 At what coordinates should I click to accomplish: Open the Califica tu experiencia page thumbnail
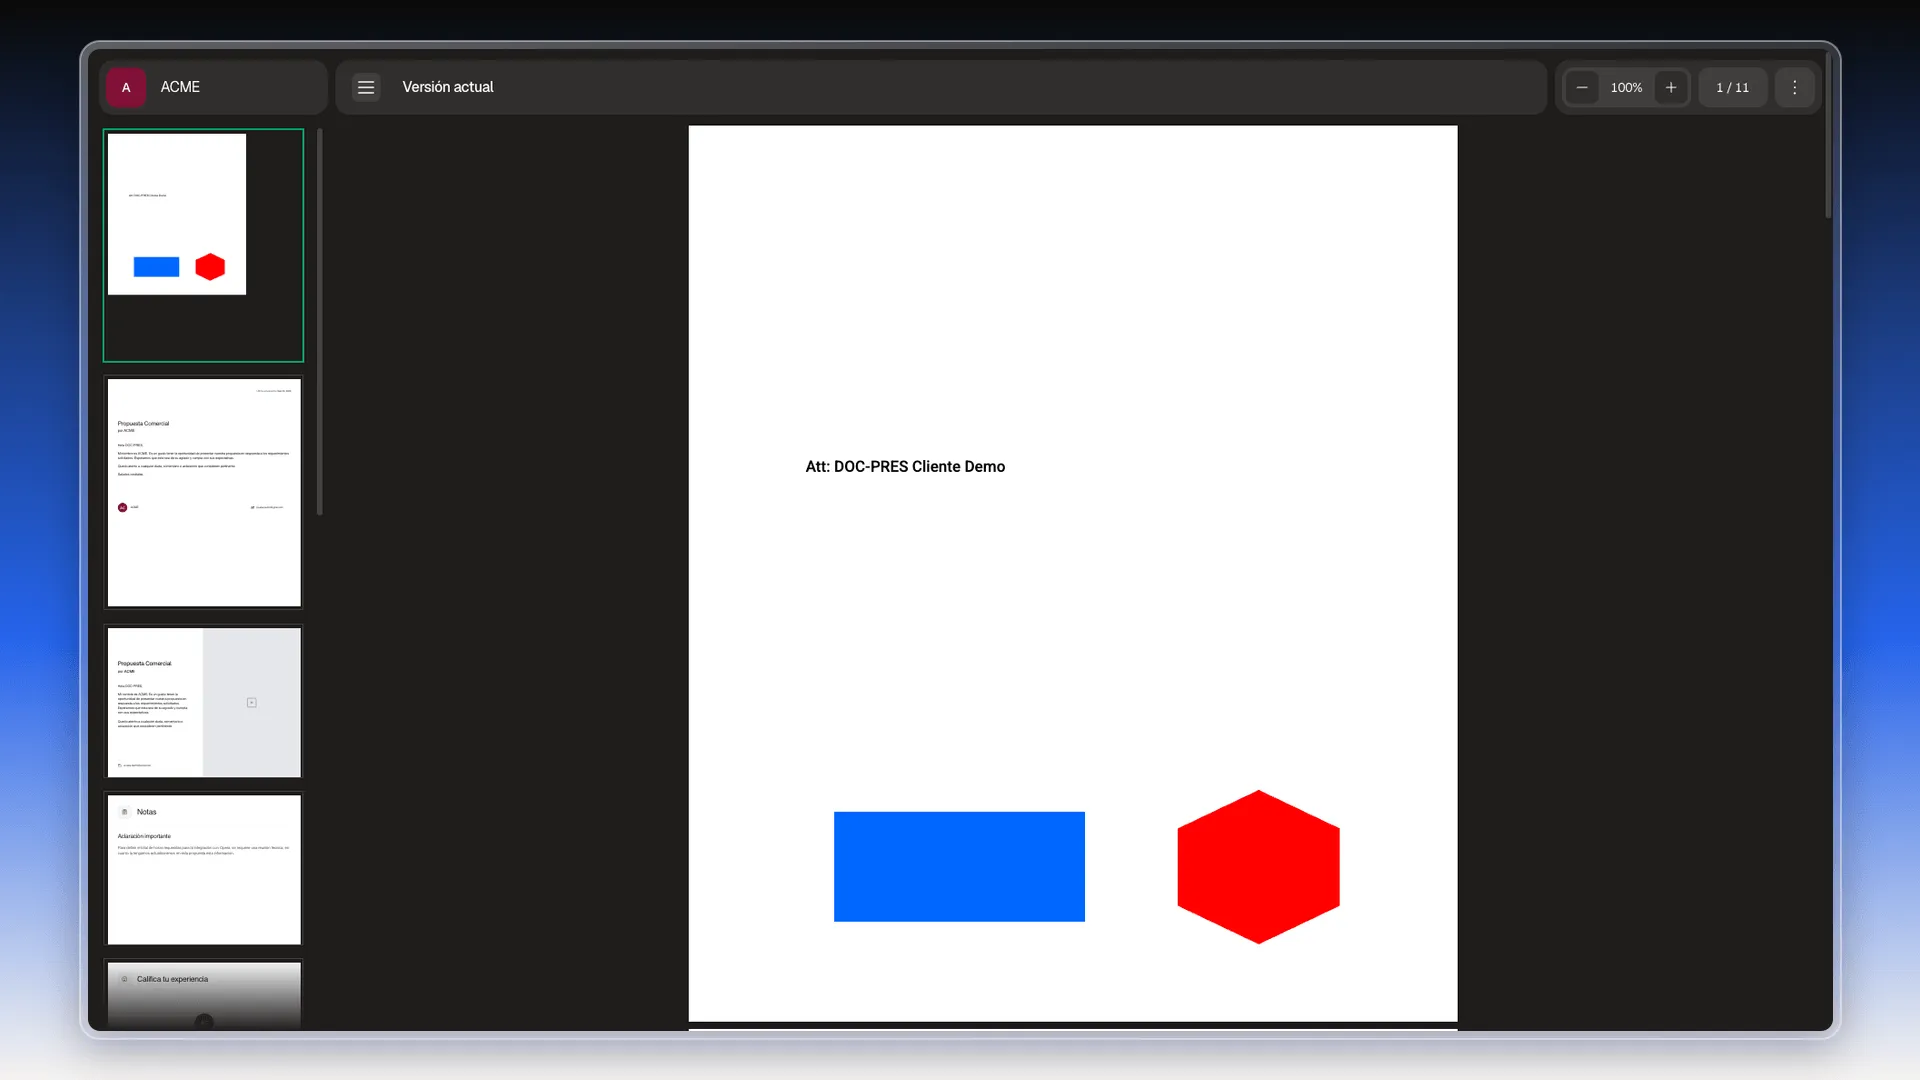pyautogui.click(x=204, y=995)
